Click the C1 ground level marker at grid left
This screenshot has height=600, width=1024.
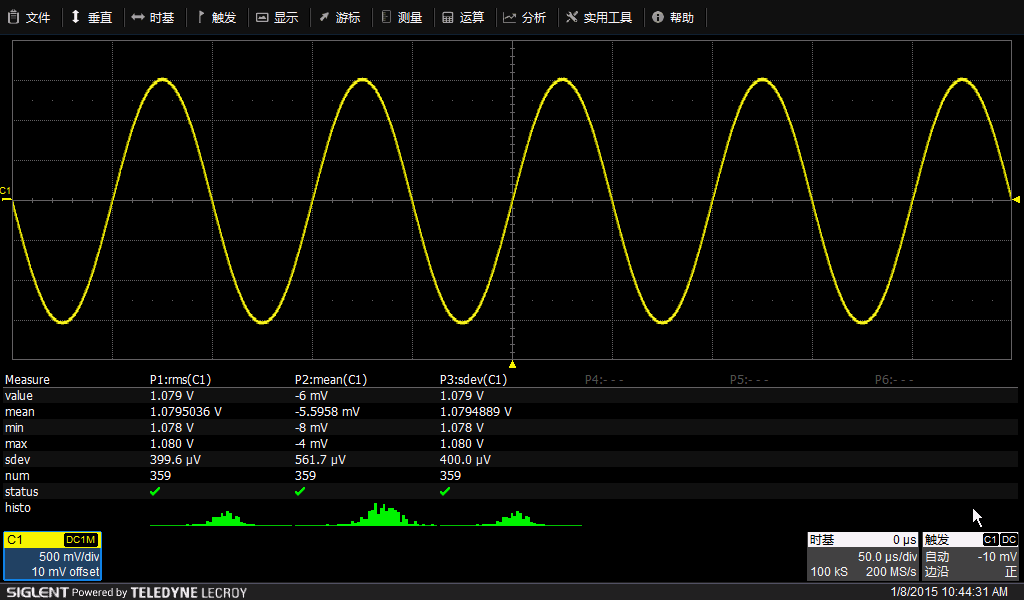tap(5, 193)
